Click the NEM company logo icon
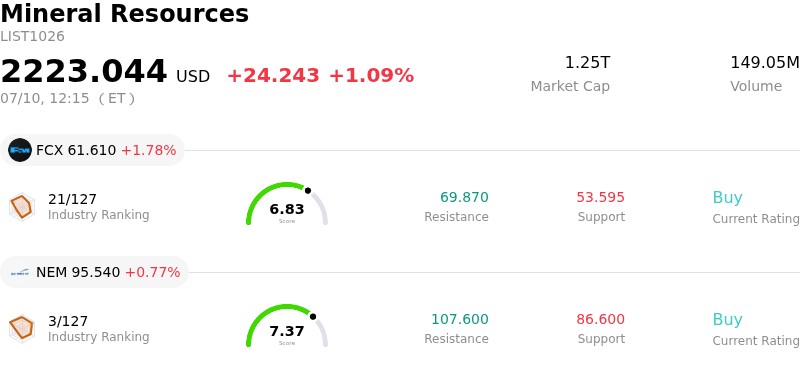 pyautogui.click(x=20, y=272)
